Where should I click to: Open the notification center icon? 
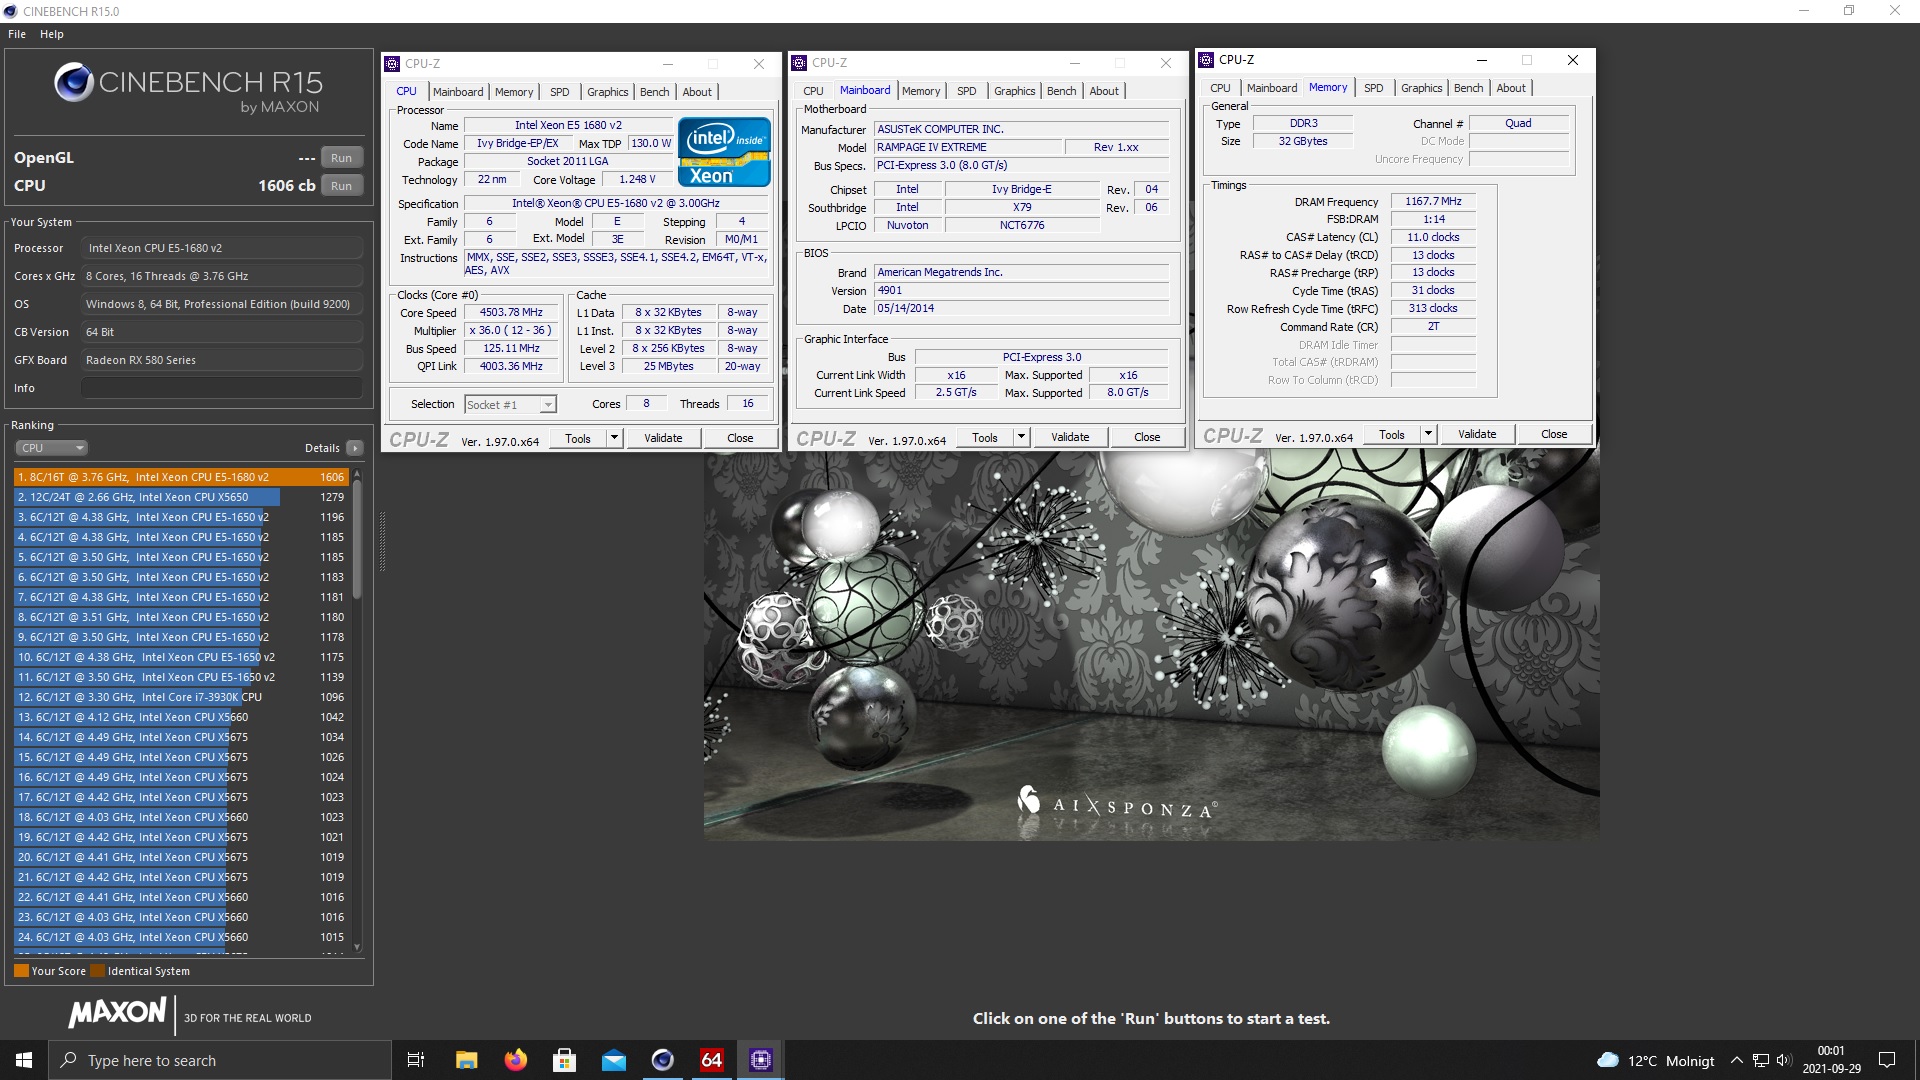[1887, 1060]
